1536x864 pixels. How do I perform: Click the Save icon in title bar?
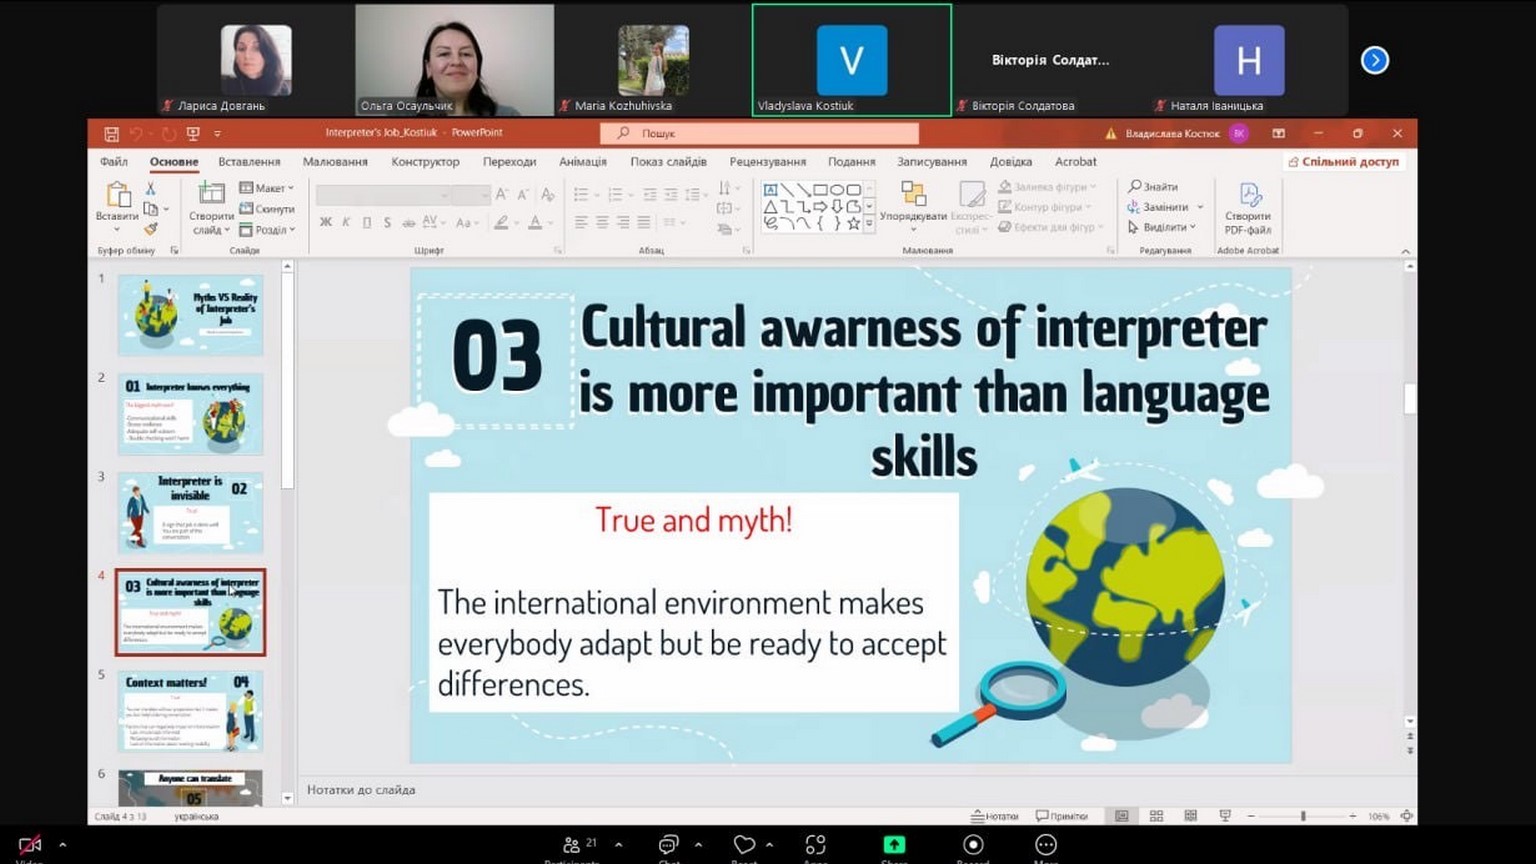click(x=111, y=134)
